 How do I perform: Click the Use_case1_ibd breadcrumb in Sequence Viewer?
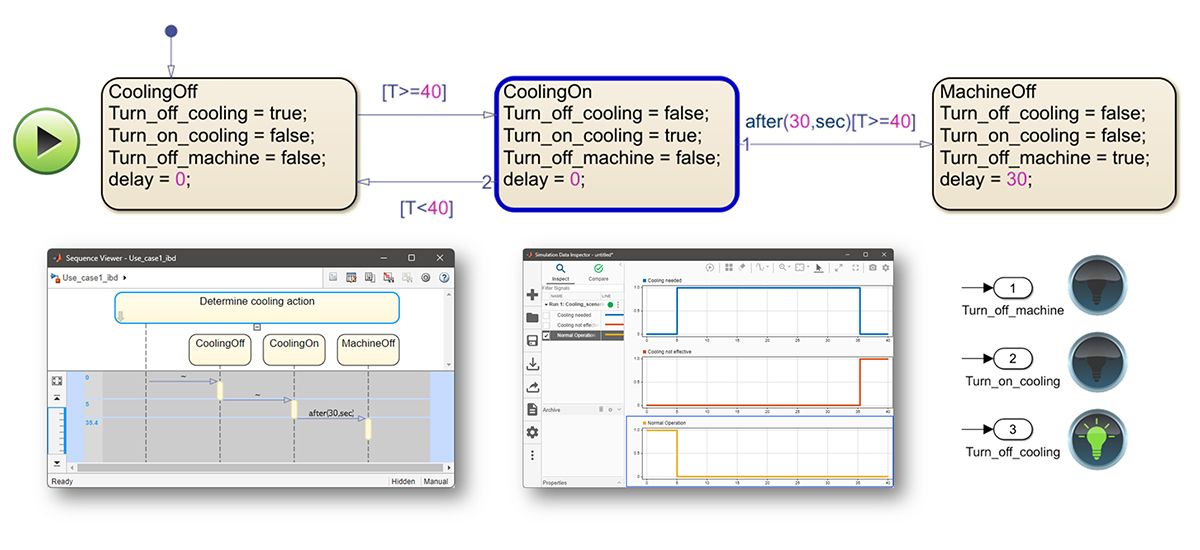click(90, 278)
